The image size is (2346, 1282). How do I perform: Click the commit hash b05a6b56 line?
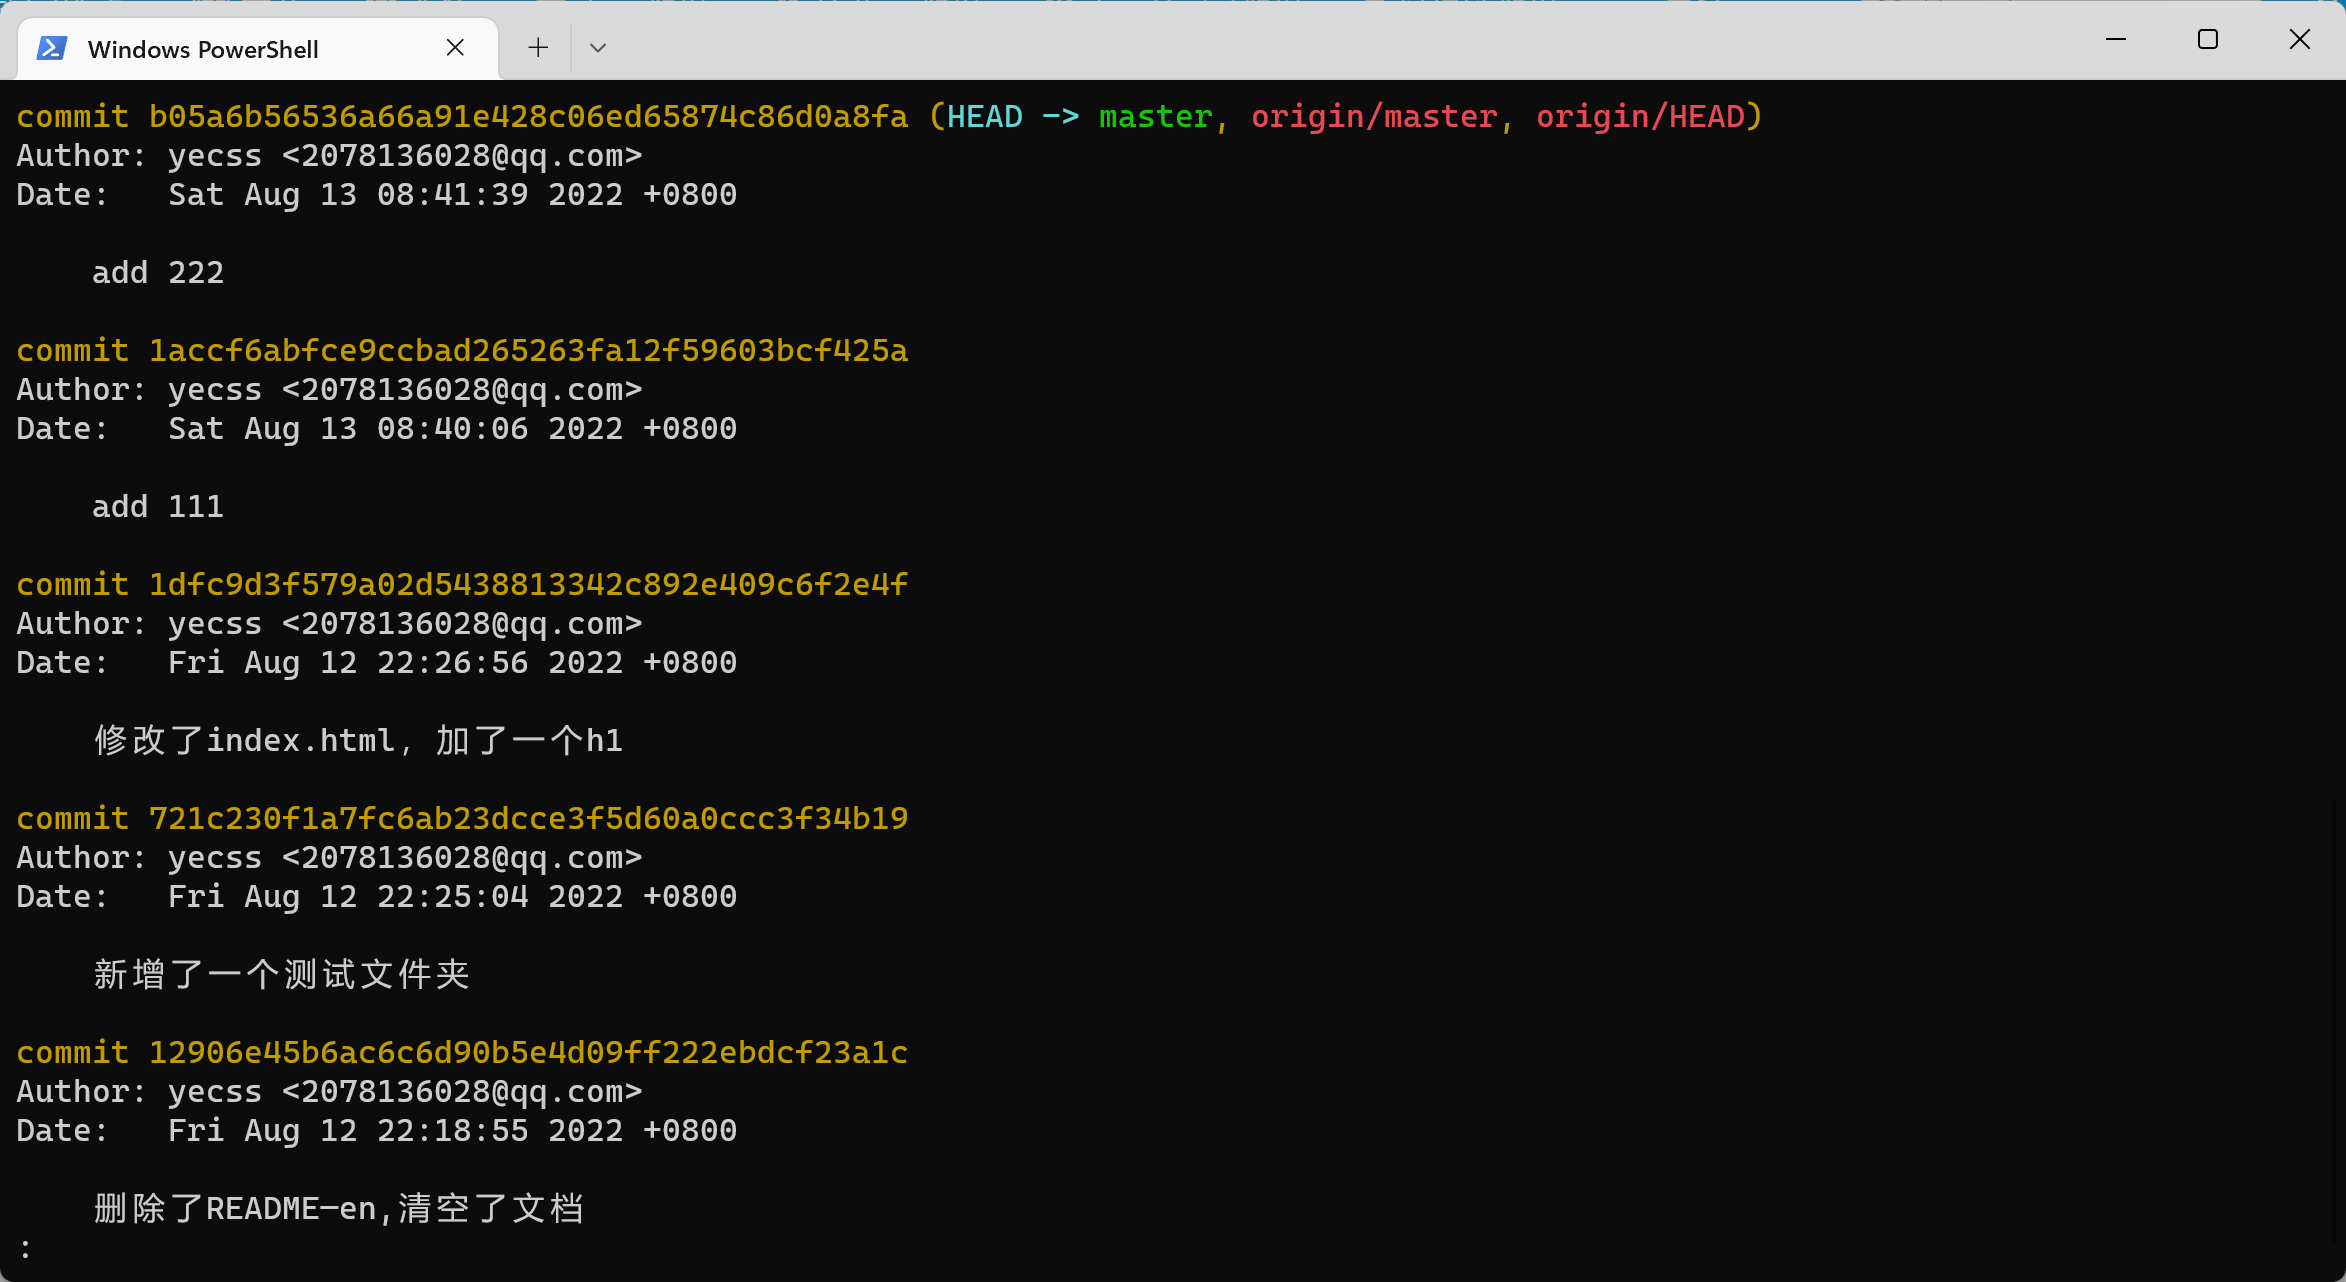[x=528, y=117]
